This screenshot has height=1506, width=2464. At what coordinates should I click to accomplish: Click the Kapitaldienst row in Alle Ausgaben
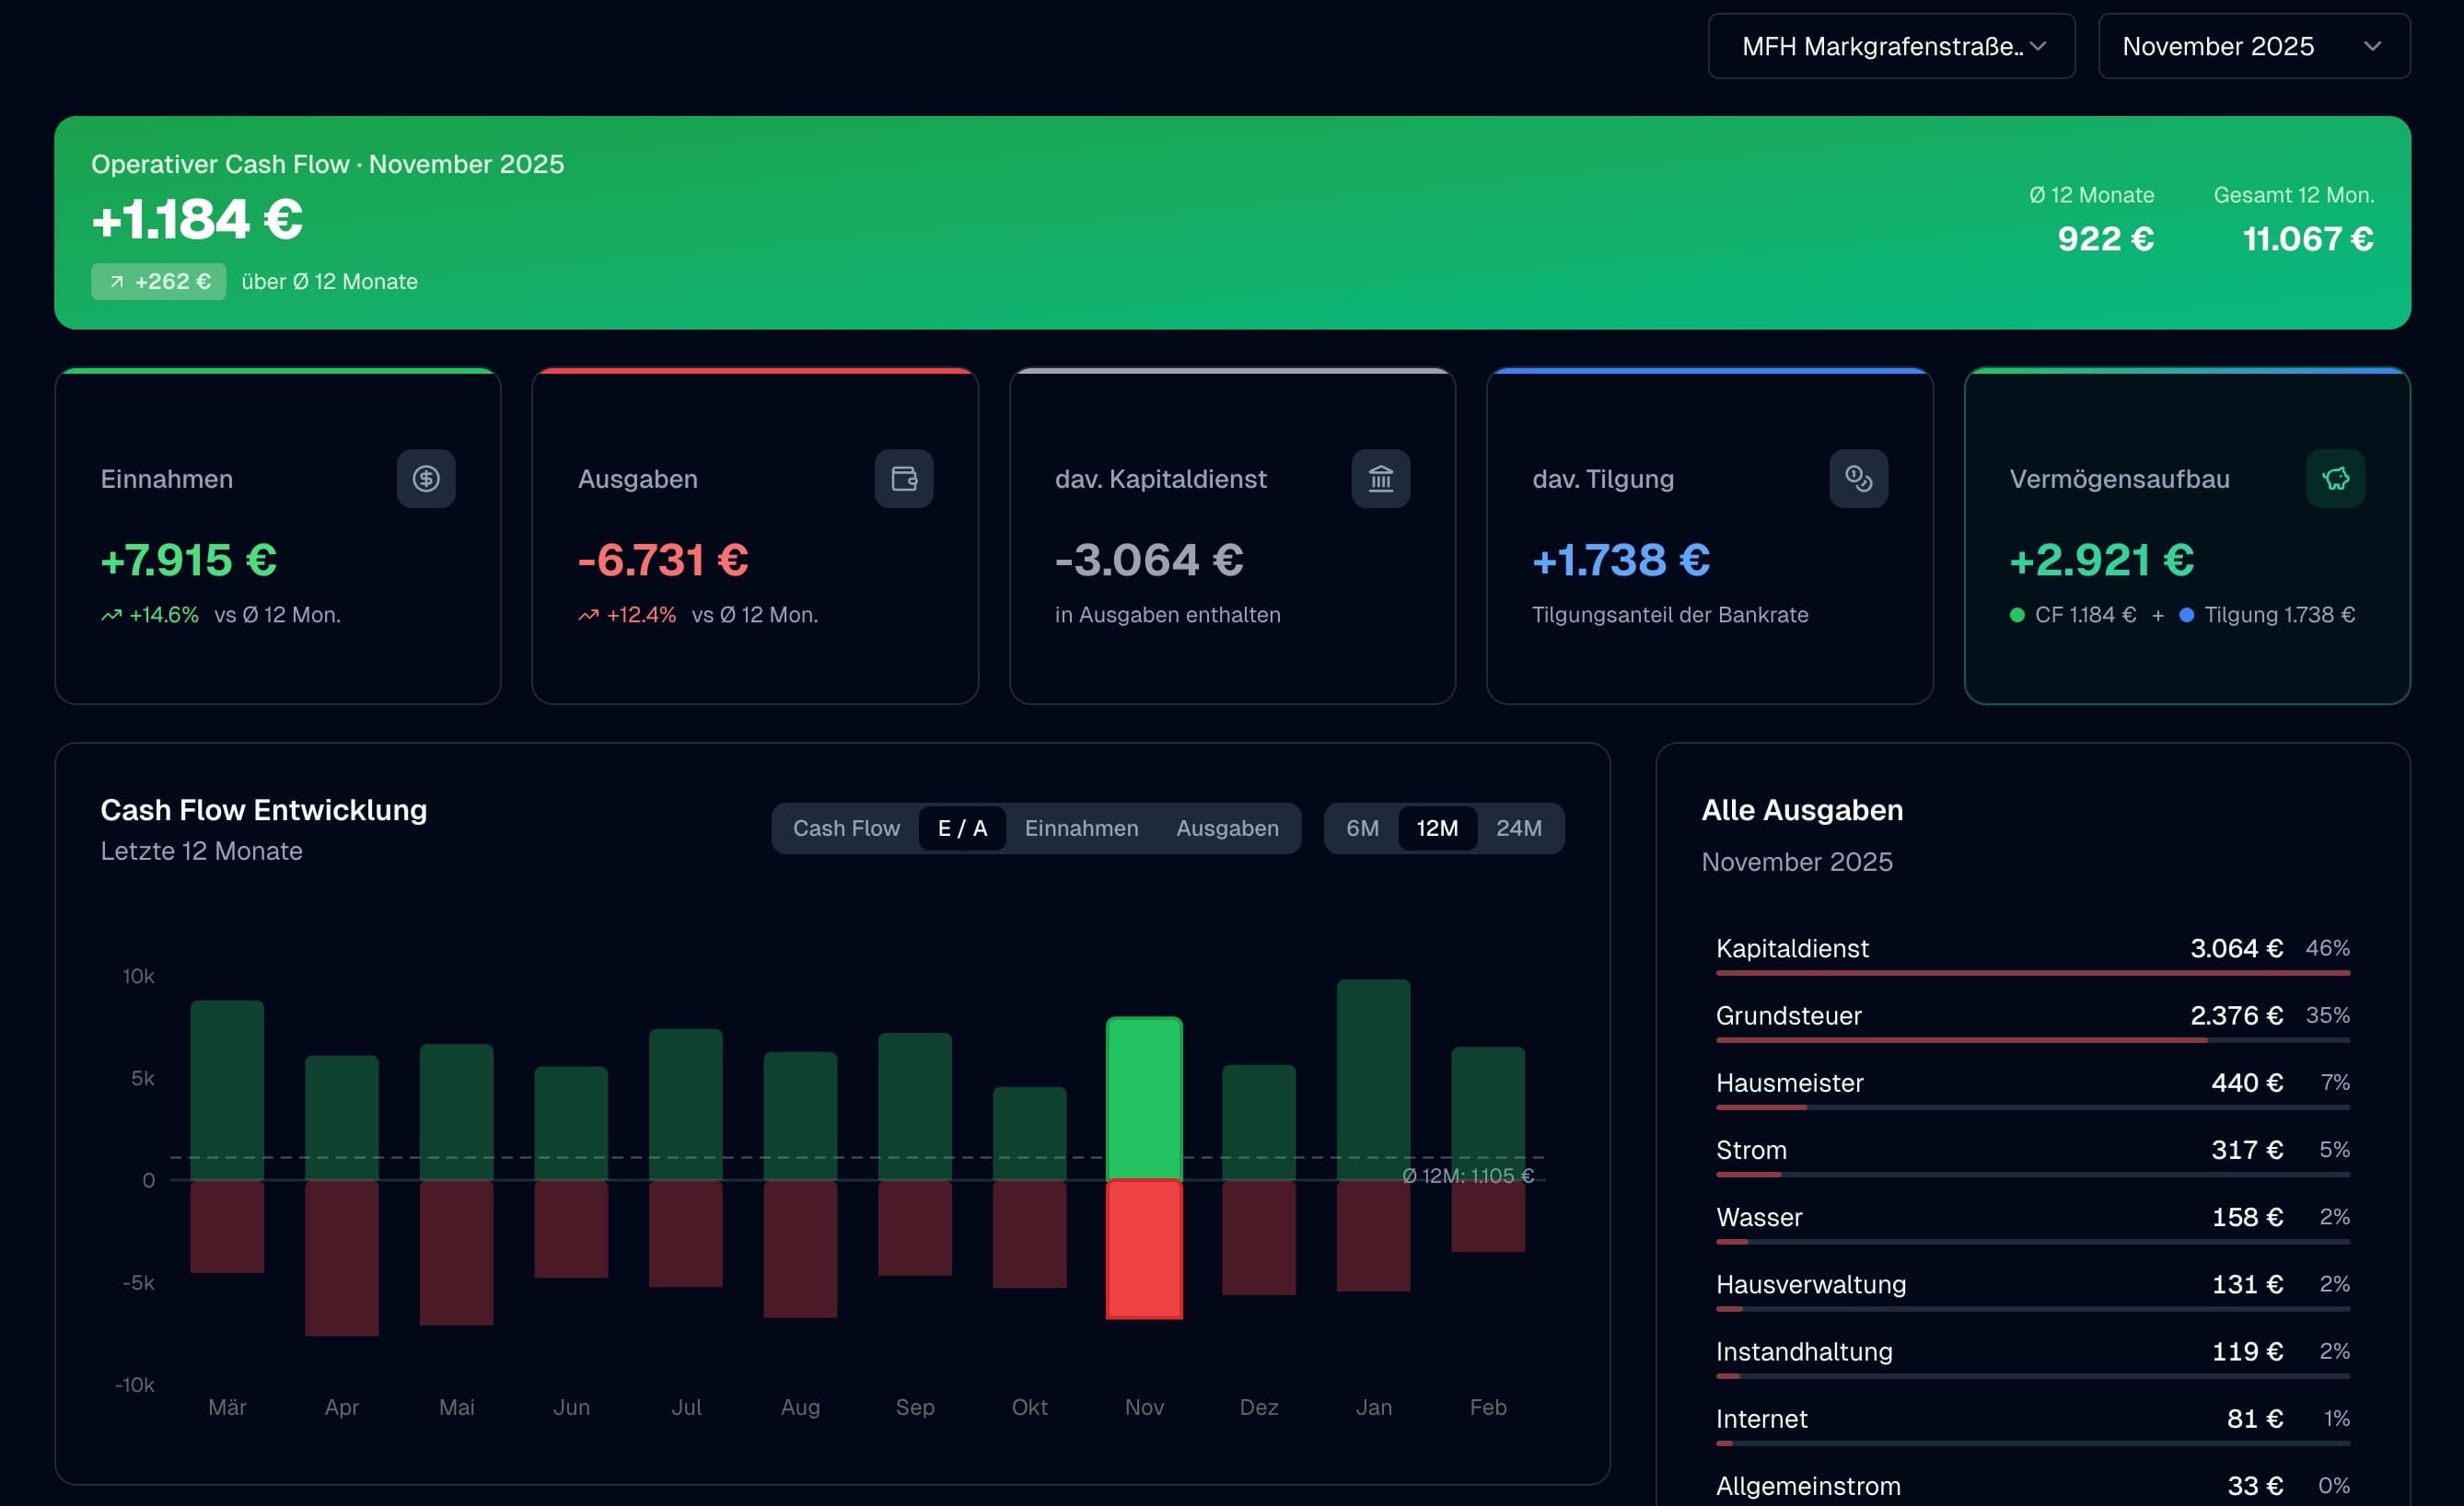click(x=2030, y=948)
